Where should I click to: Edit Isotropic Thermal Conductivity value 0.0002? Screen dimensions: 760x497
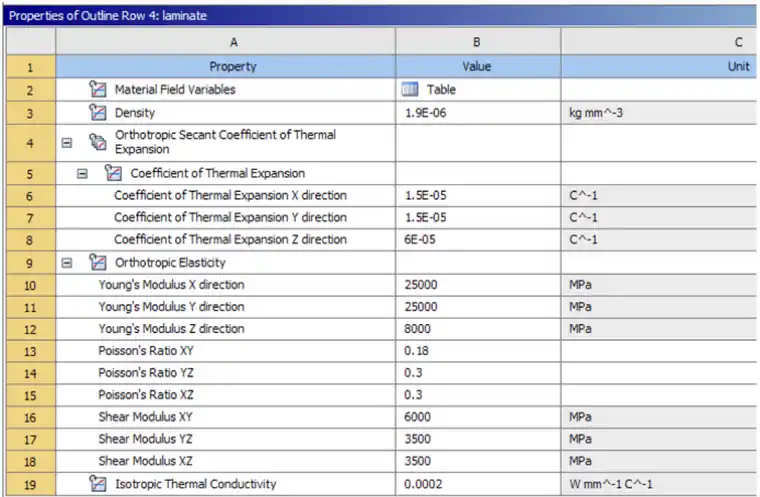click(478, 484)
